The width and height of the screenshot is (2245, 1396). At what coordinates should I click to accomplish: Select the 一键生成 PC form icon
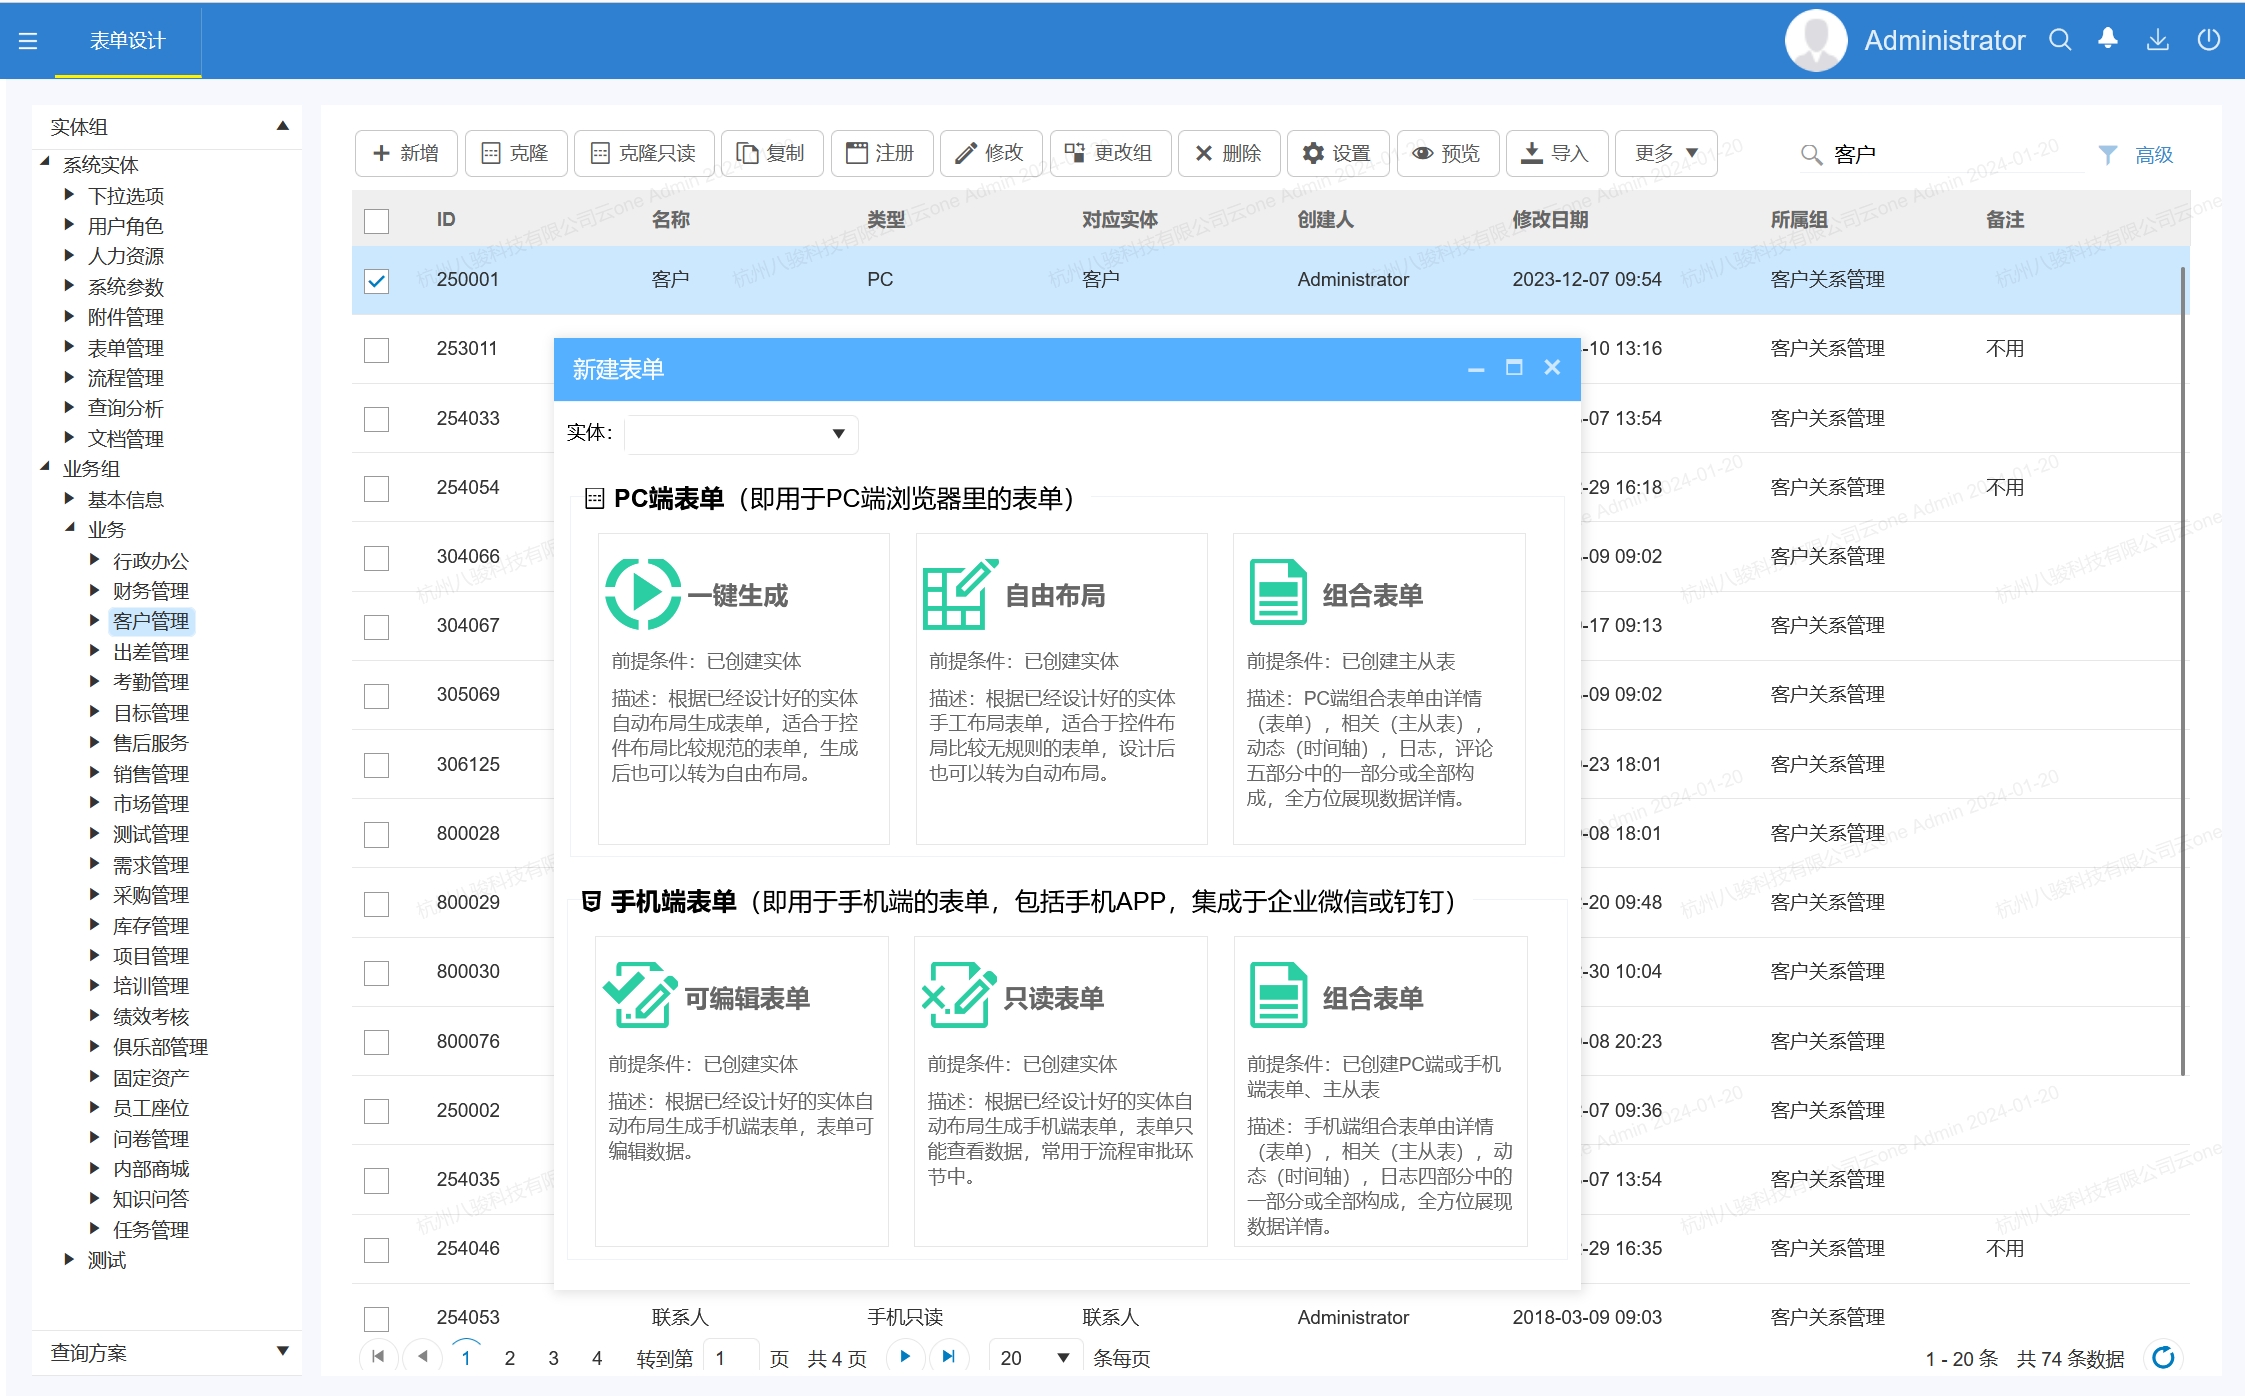(x=642, y=594)
